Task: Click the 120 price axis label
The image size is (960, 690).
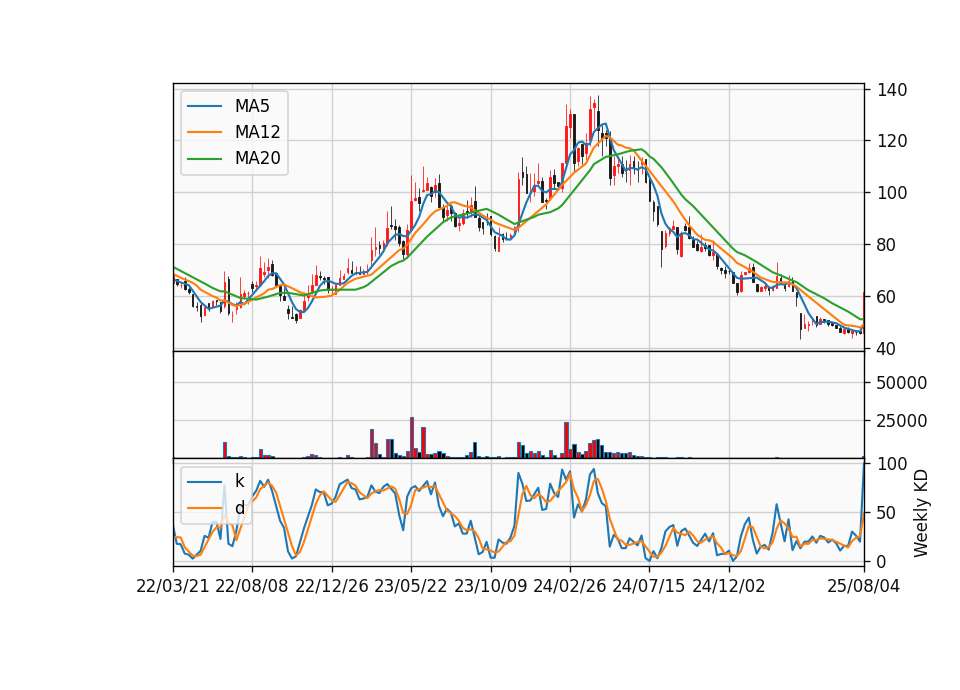Action: [892, 141]
